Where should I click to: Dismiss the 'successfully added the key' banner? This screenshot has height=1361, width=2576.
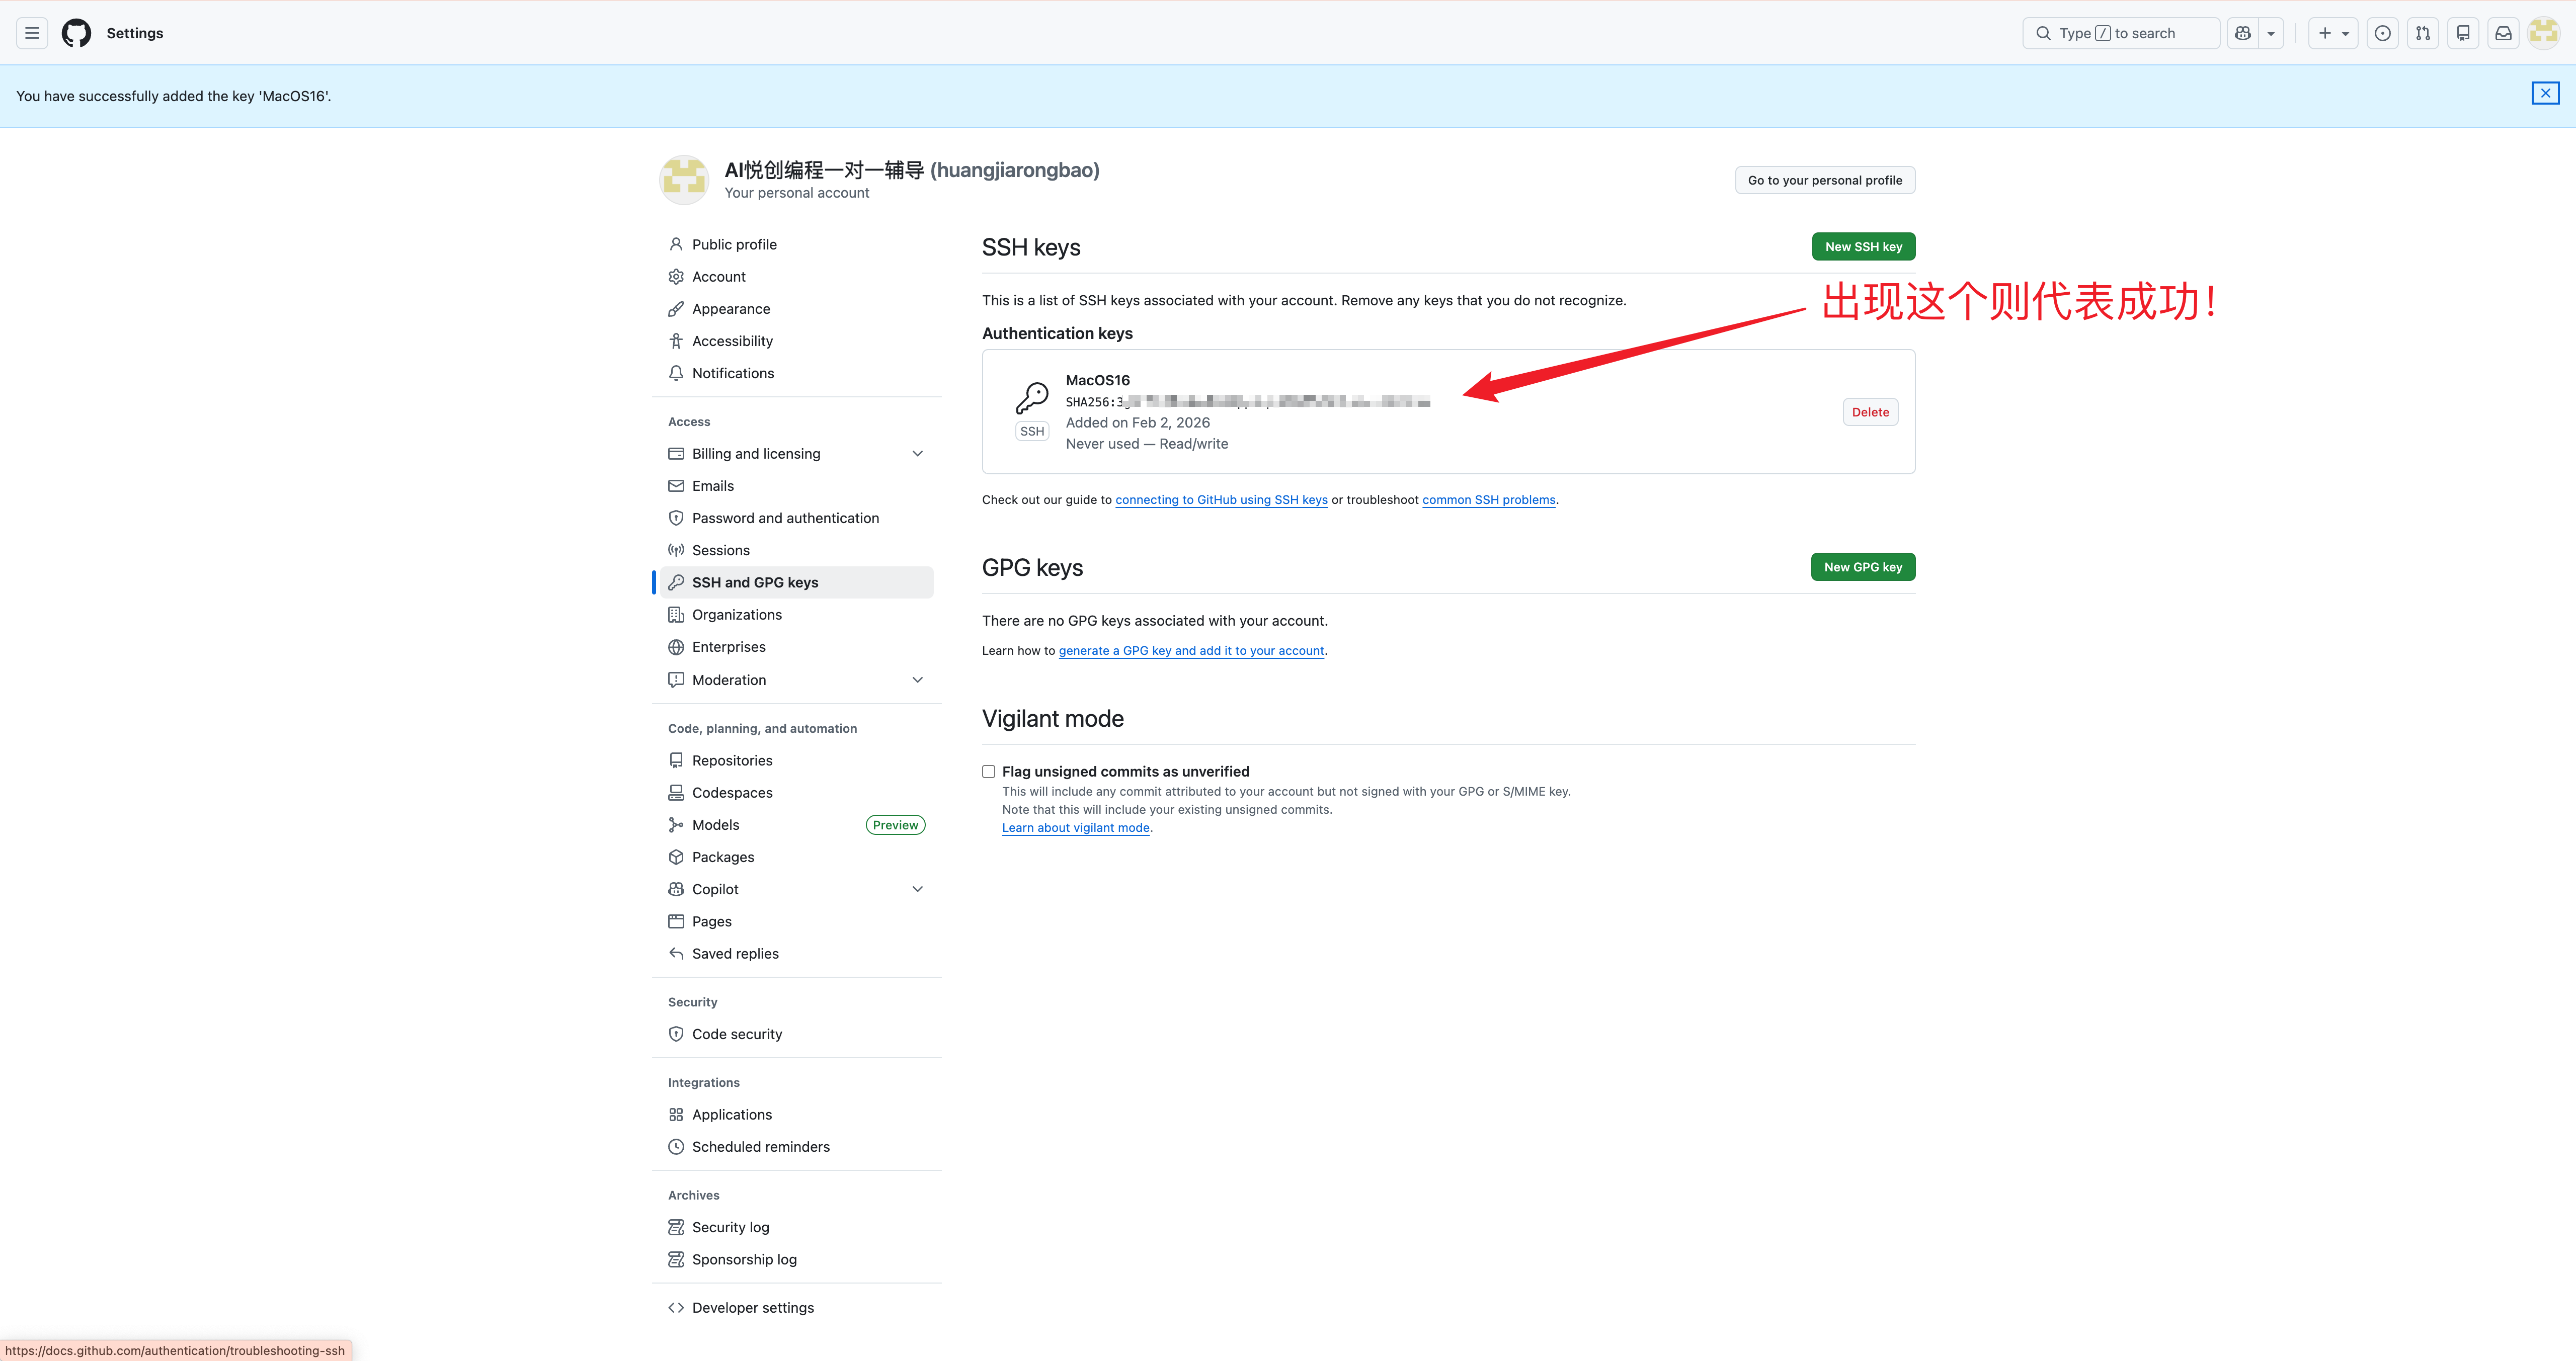(x=2545, y=93)
